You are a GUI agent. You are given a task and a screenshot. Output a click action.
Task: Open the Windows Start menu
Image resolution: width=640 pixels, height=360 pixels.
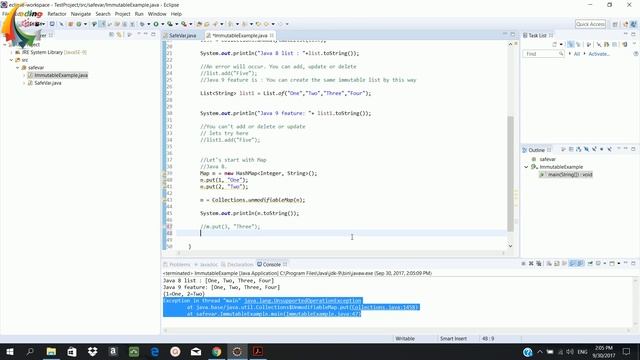[x=9, y=351]
